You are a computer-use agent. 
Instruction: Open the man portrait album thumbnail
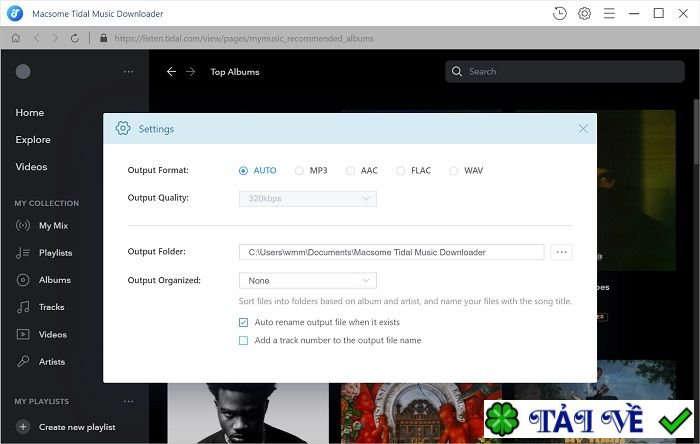[248, 413]
